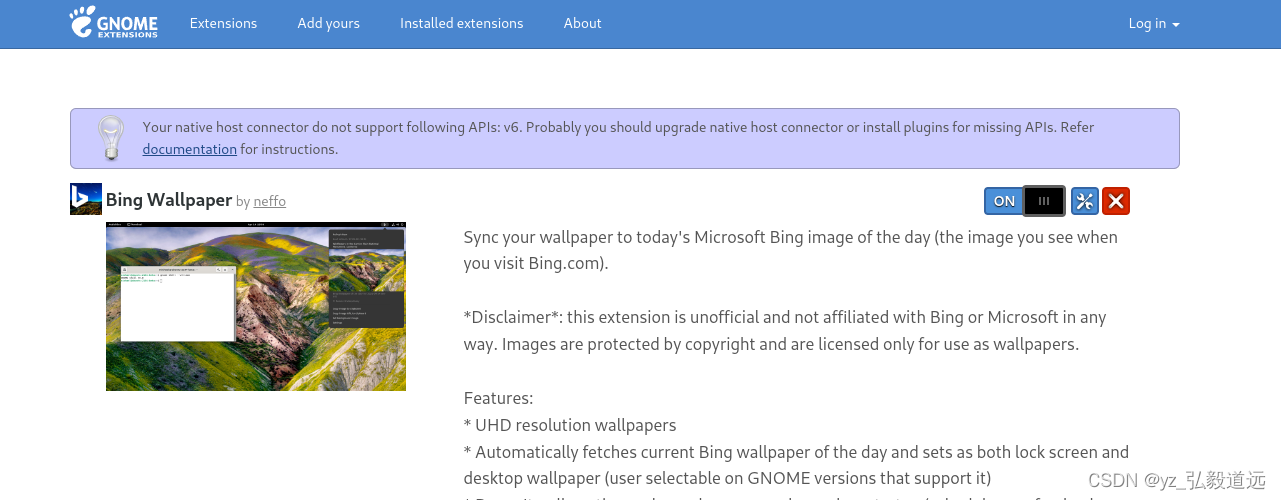The width and height of the screenshot is (1281, 500).
Task: Click the GNOME Extensions logo
Action: pos(114,22)
